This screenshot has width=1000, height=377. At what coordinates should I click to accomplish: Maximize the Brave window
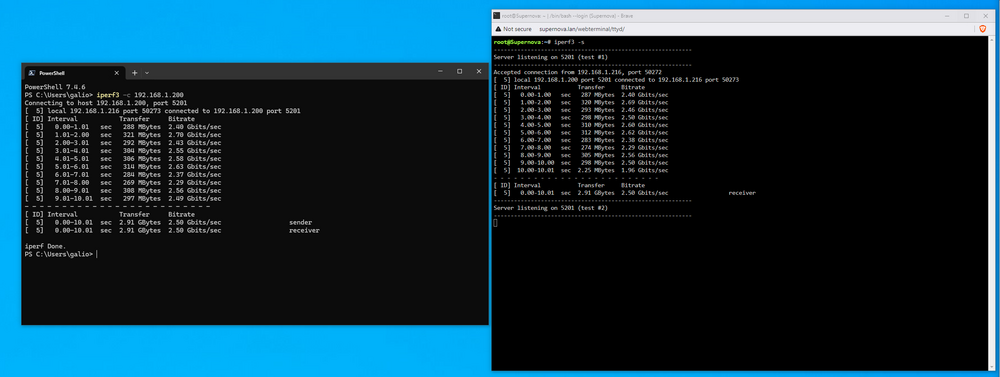[x=966, y=15]
